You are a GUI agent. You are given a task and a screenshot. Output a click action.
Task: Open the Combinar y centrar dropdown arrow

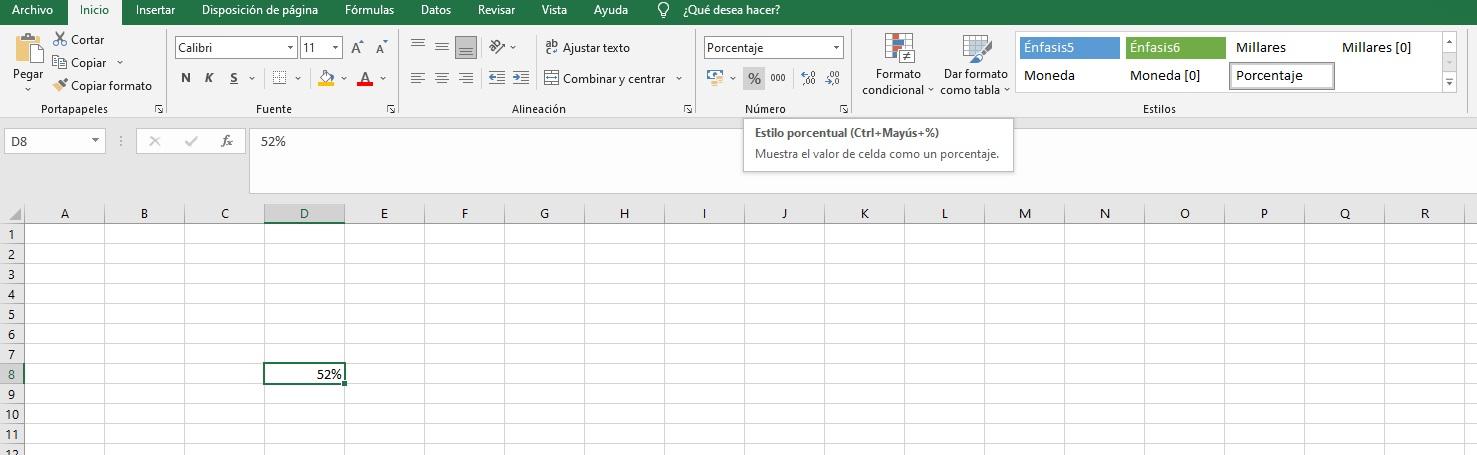(x=679, y=78)
